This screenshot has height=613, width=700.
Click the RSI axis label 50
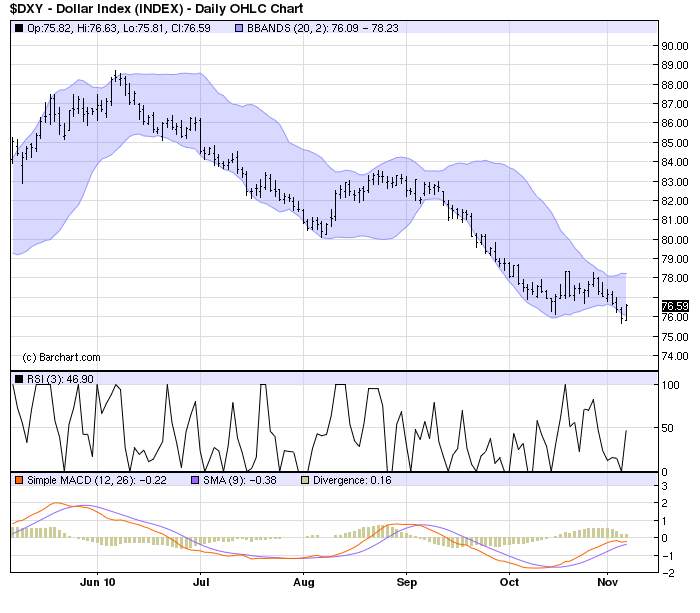667,428
